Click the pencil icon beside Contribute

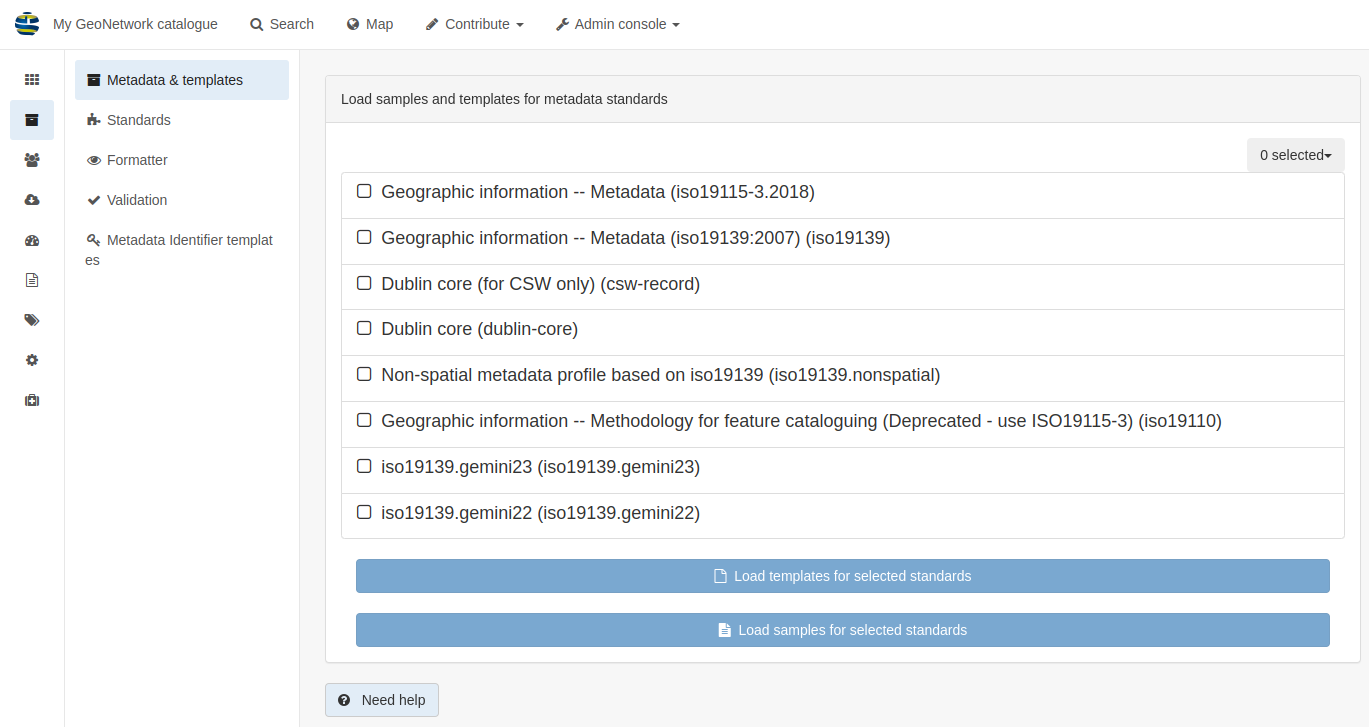432,24
